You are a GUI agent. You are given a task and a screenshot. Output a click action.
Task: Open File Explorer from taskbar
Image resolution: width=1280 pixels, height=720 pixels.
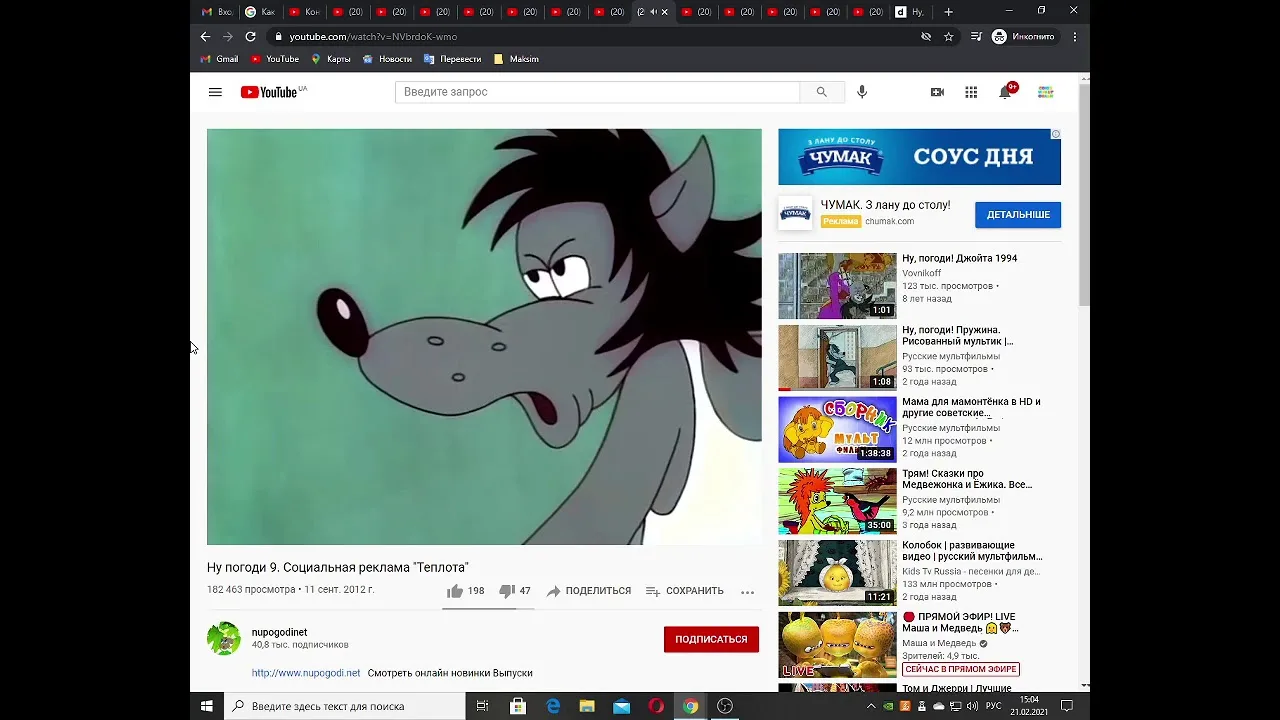coord(587,706)
